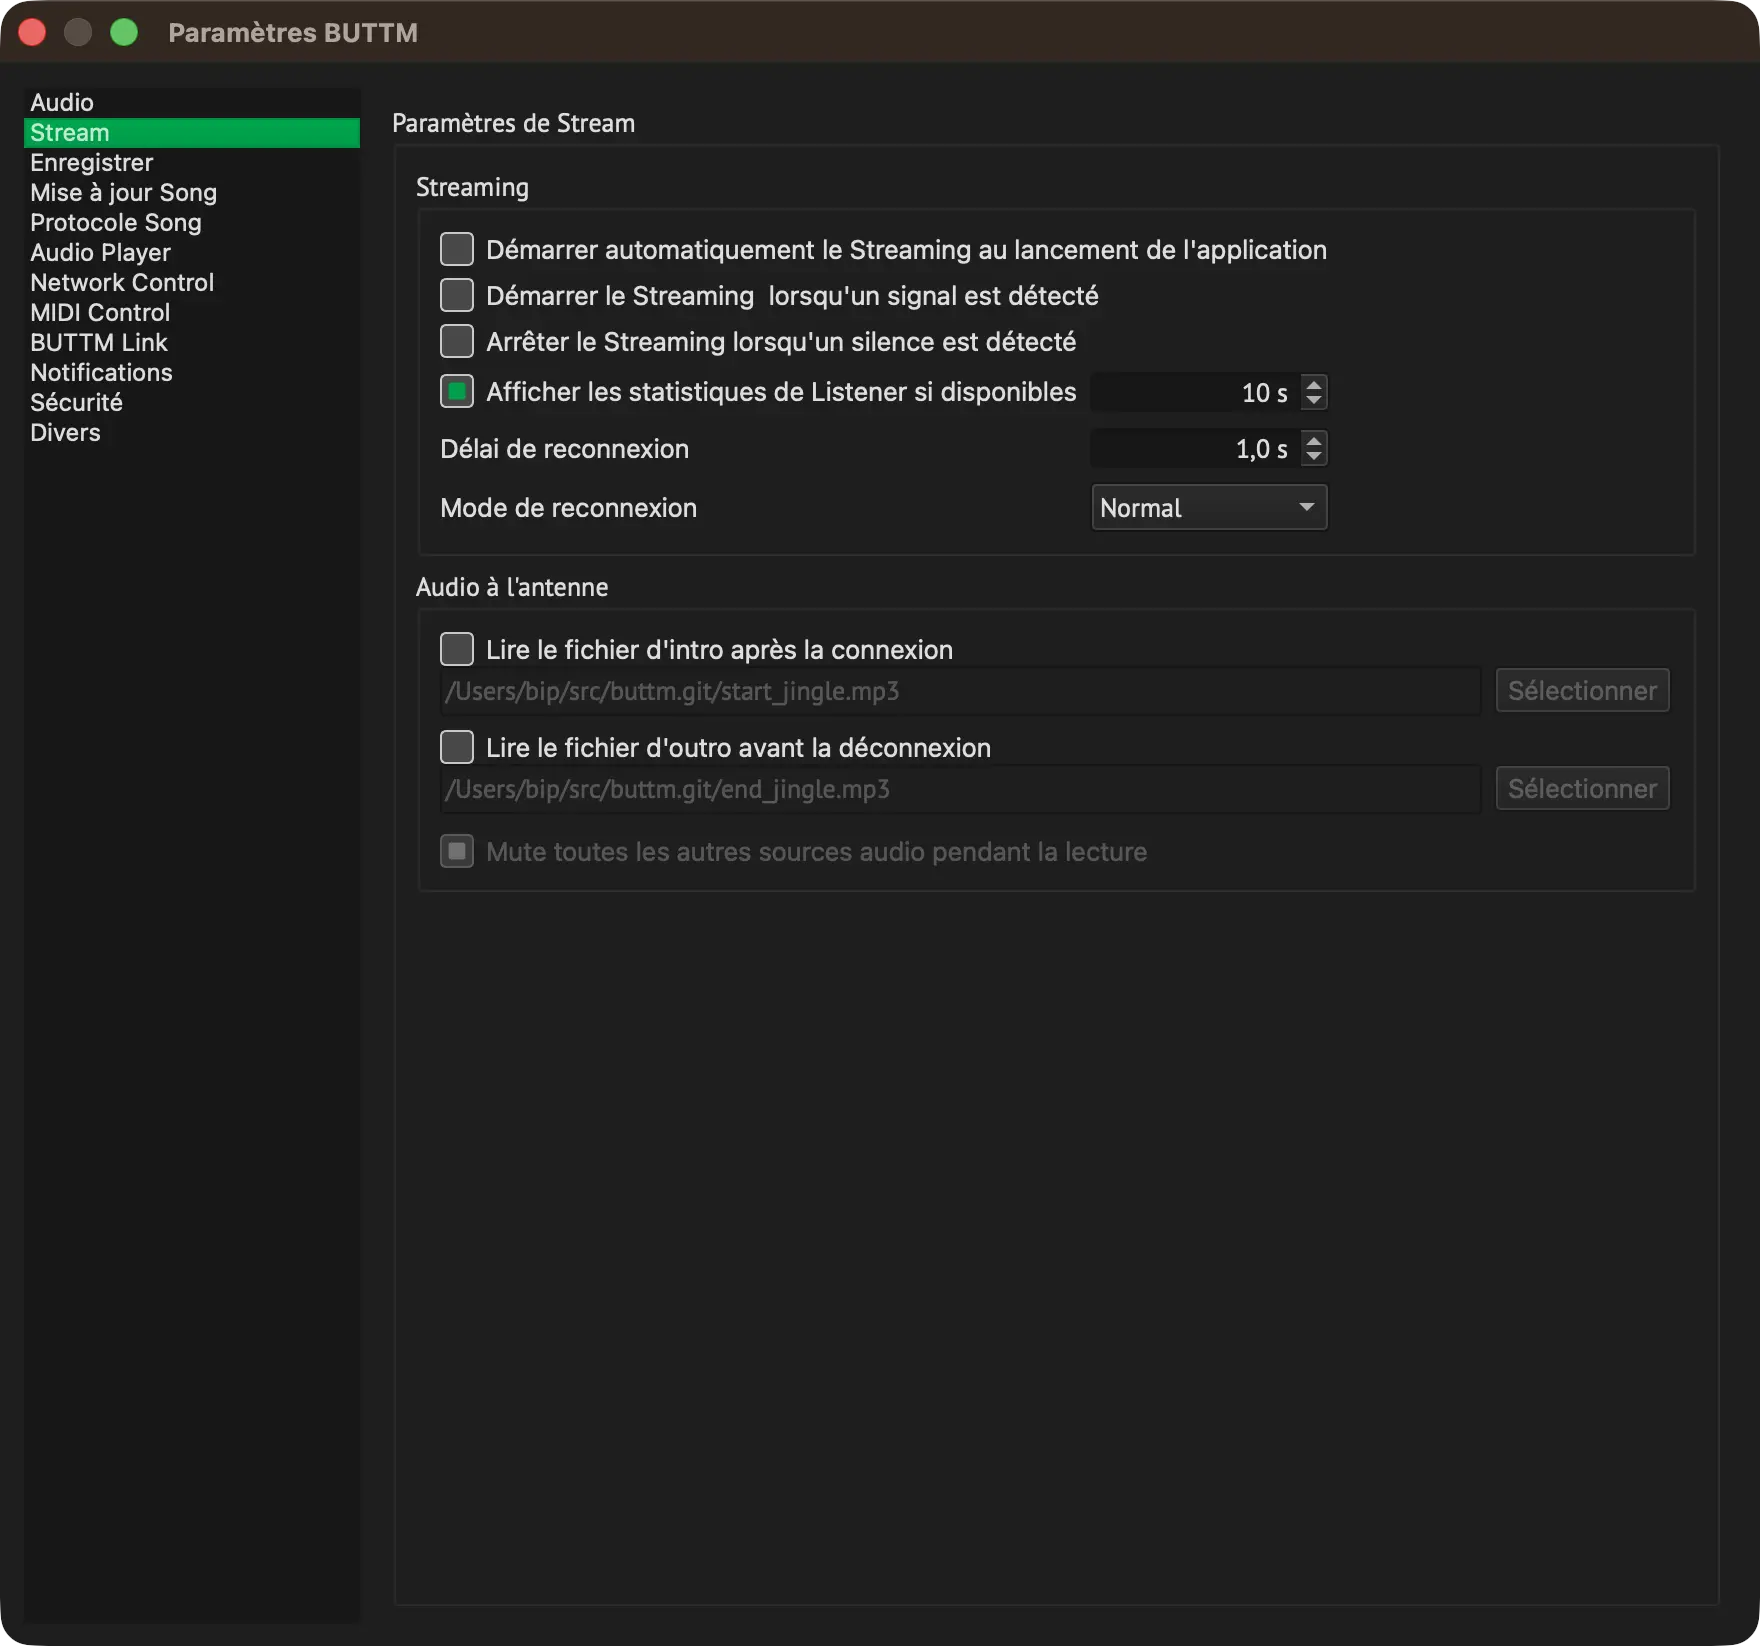Open the Sécurité section
The width and height of the screenshot is (1760, 1646).
point(191,402)
